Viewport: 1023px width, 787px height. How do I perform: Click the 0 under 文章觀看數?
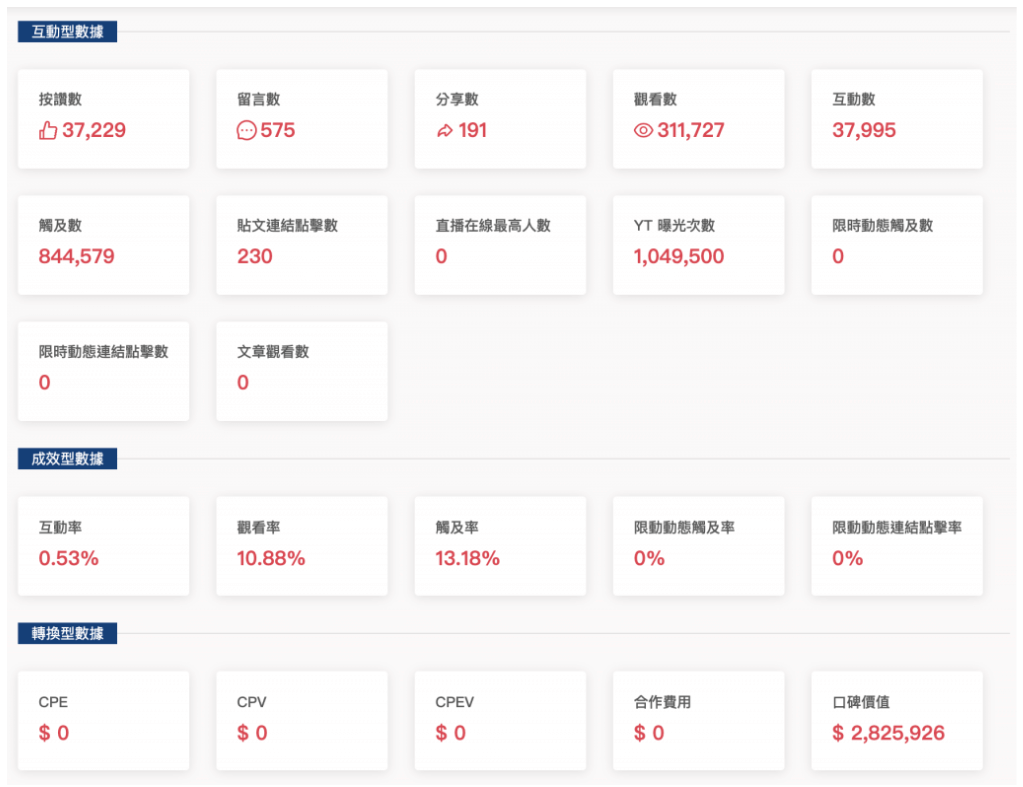[243, 382]
